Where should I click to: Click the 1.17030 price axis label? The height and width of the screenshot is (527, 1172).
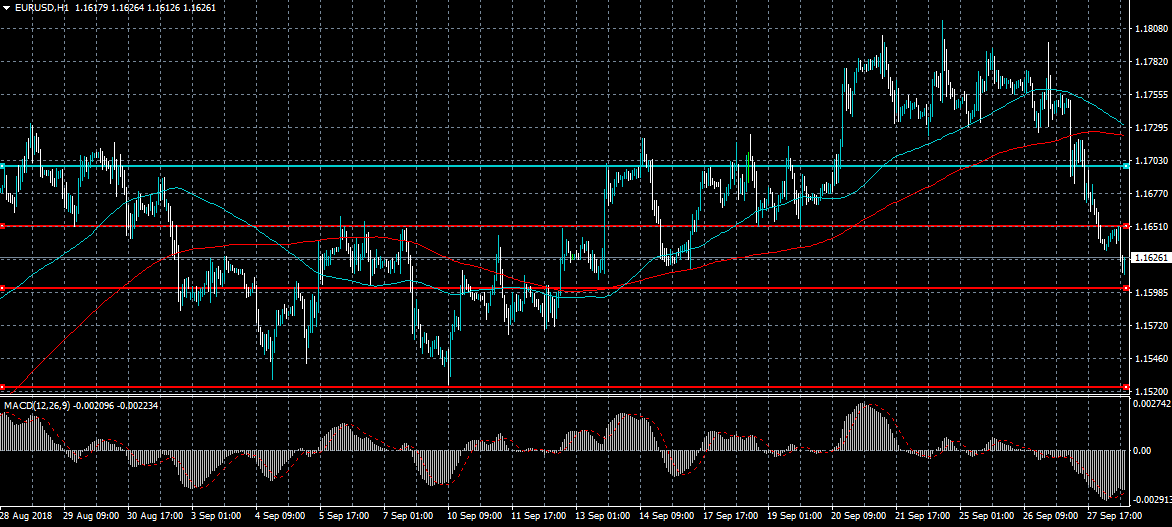point(1150,161)
